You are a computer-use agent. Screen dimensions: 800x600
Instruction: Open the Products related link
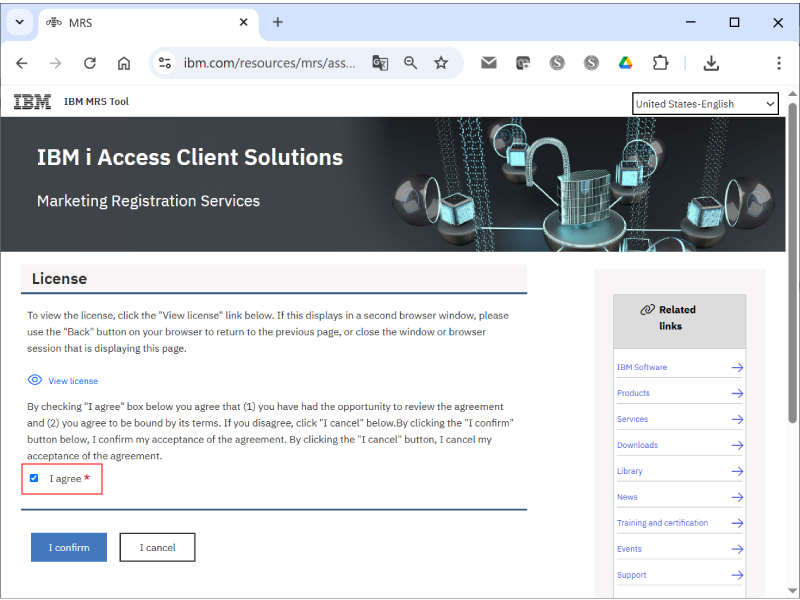coord(633,393)
